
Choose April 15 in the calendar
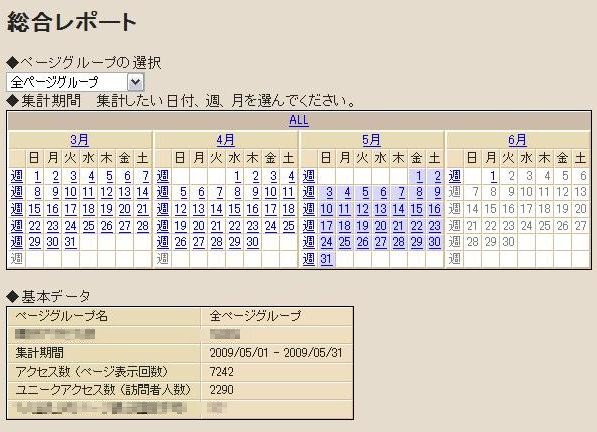point(235,209)
